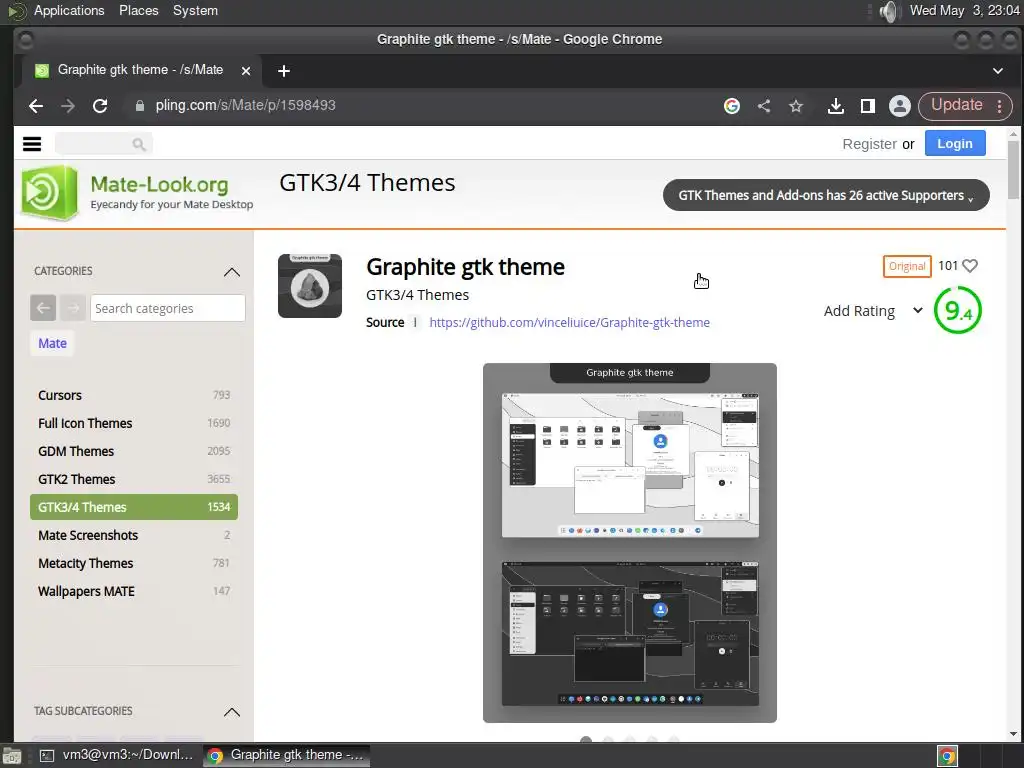Click categories back arrow button
Image resolution: width=1024 pixels, height=768 pixels.
[43, 308]
